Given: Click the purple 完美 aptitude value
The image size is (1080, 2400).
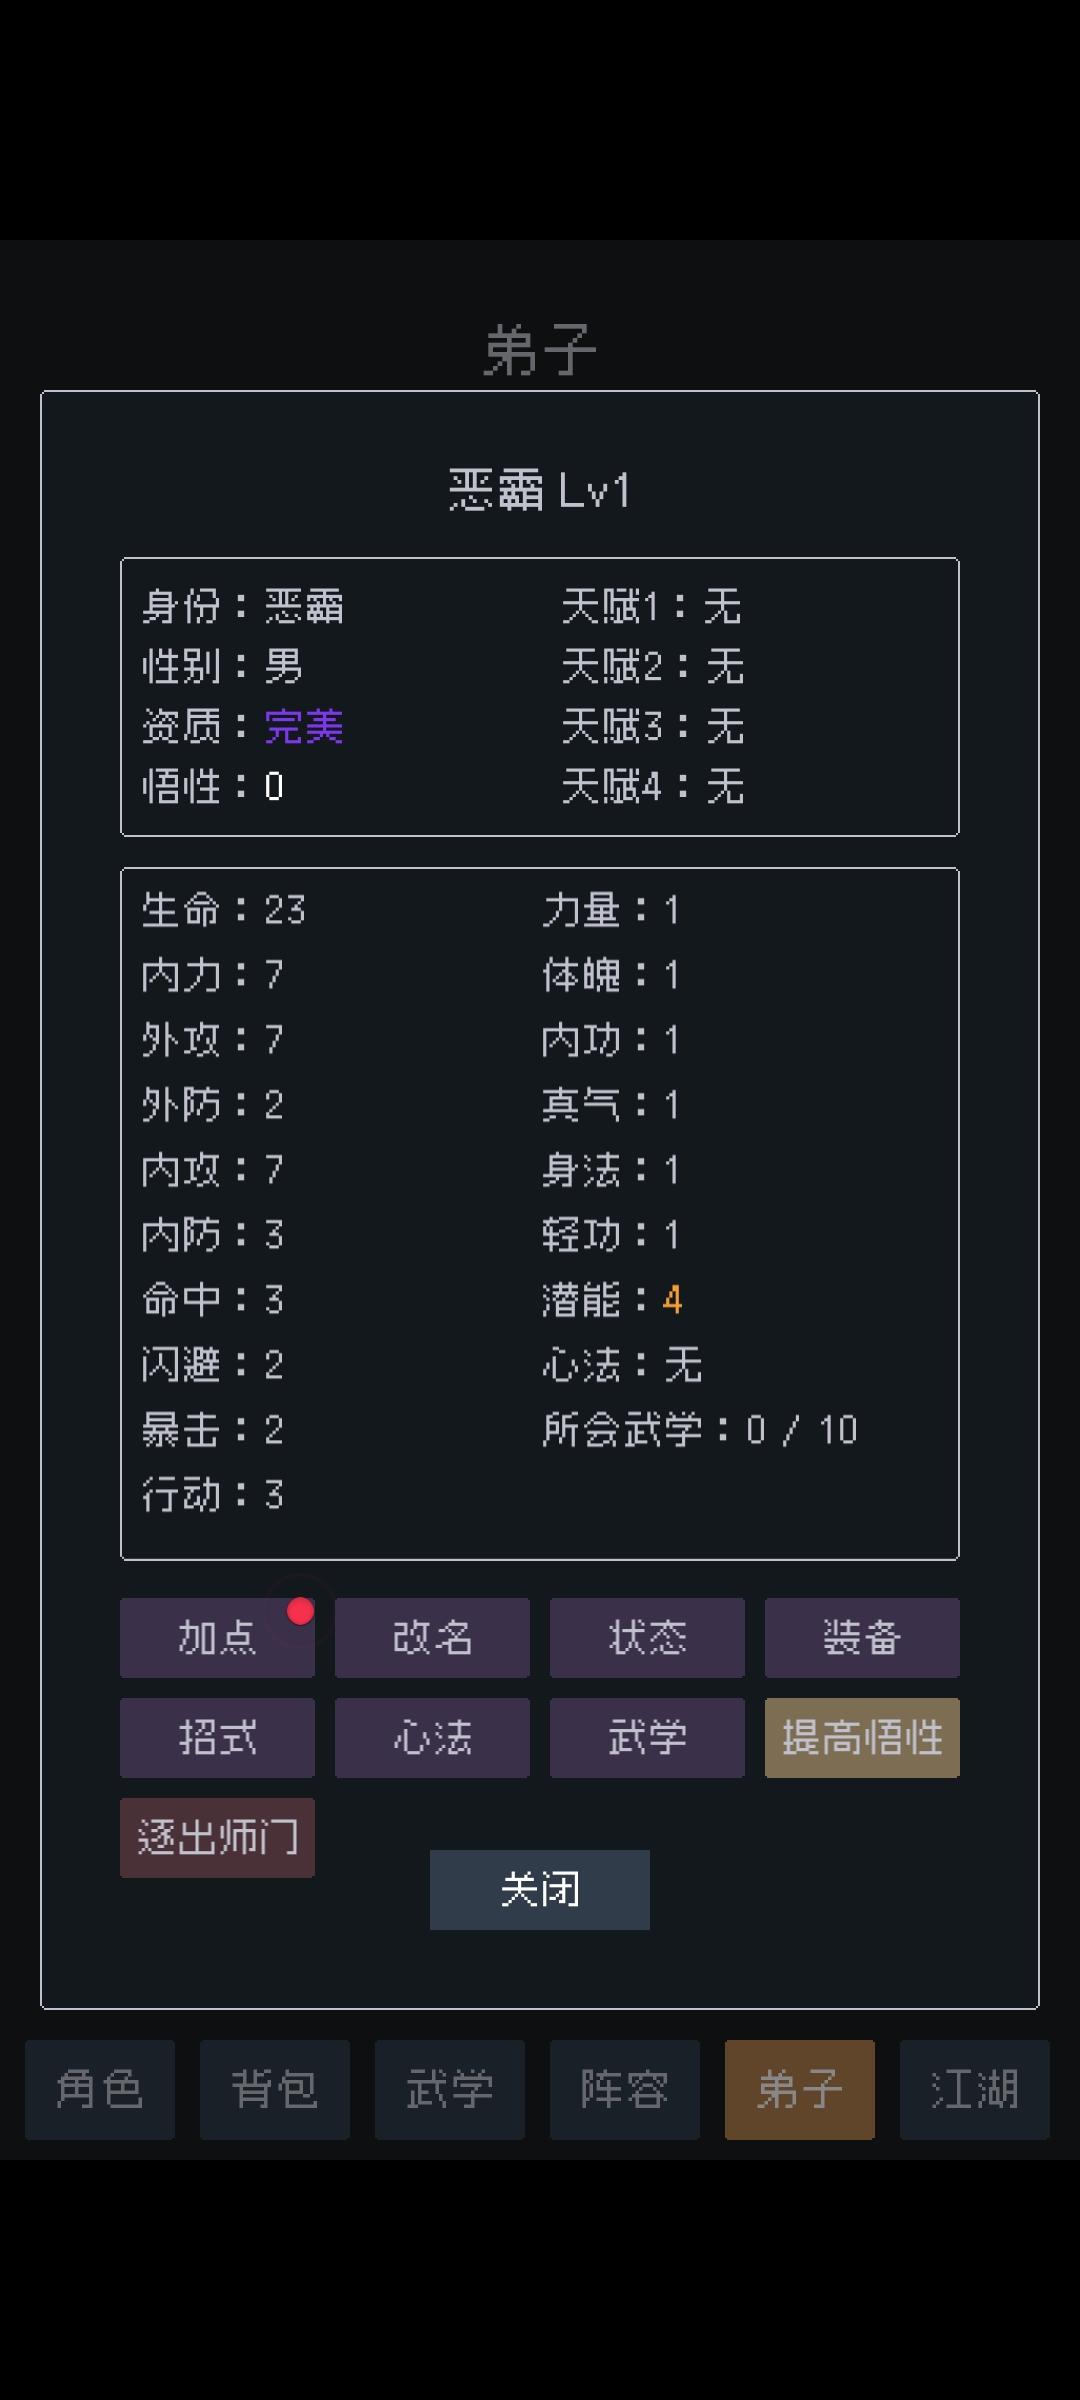Looking at the screenshot, I should pyautogui.click(x=304, y=726).
